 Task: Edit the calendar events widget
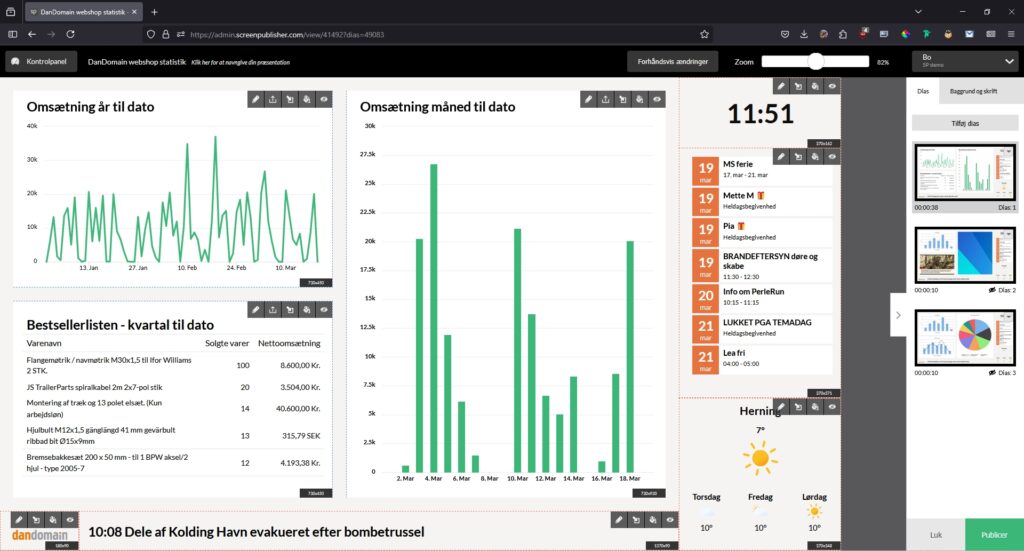click(x=781, y=157)
